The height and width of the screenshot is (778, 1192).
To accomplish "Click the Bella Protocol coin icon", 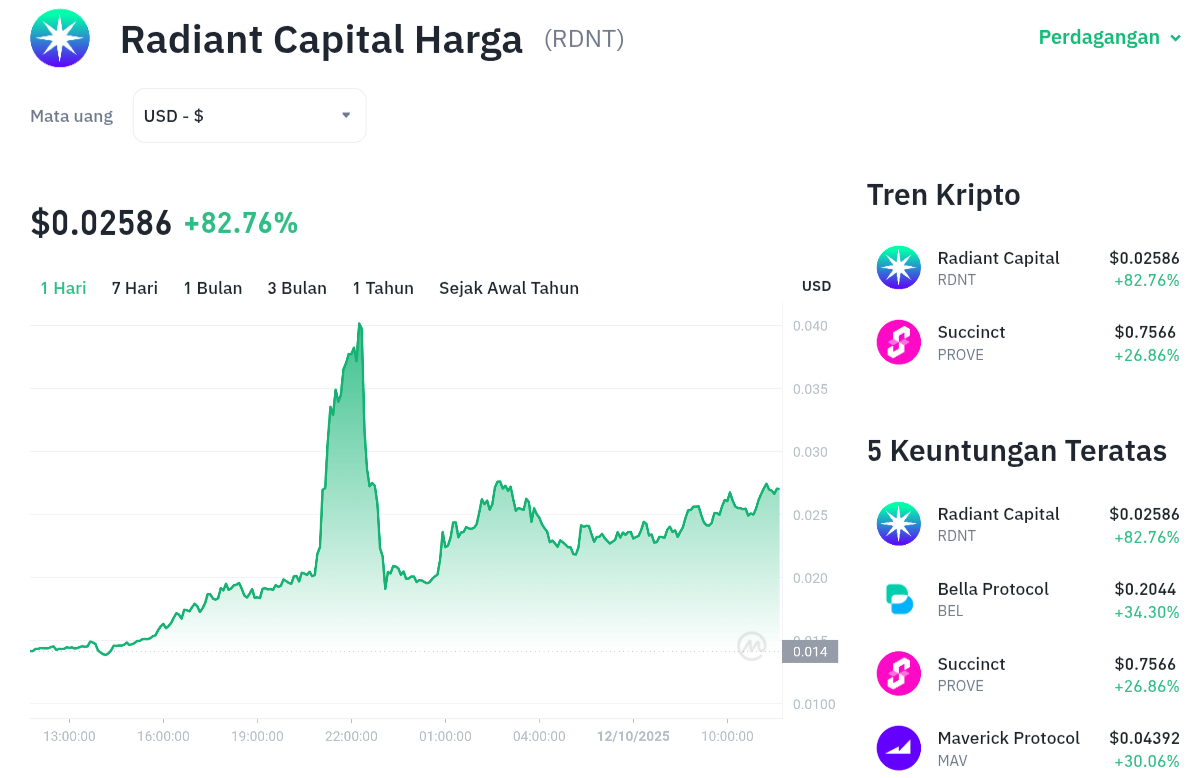I will click(x=898, y=598).
